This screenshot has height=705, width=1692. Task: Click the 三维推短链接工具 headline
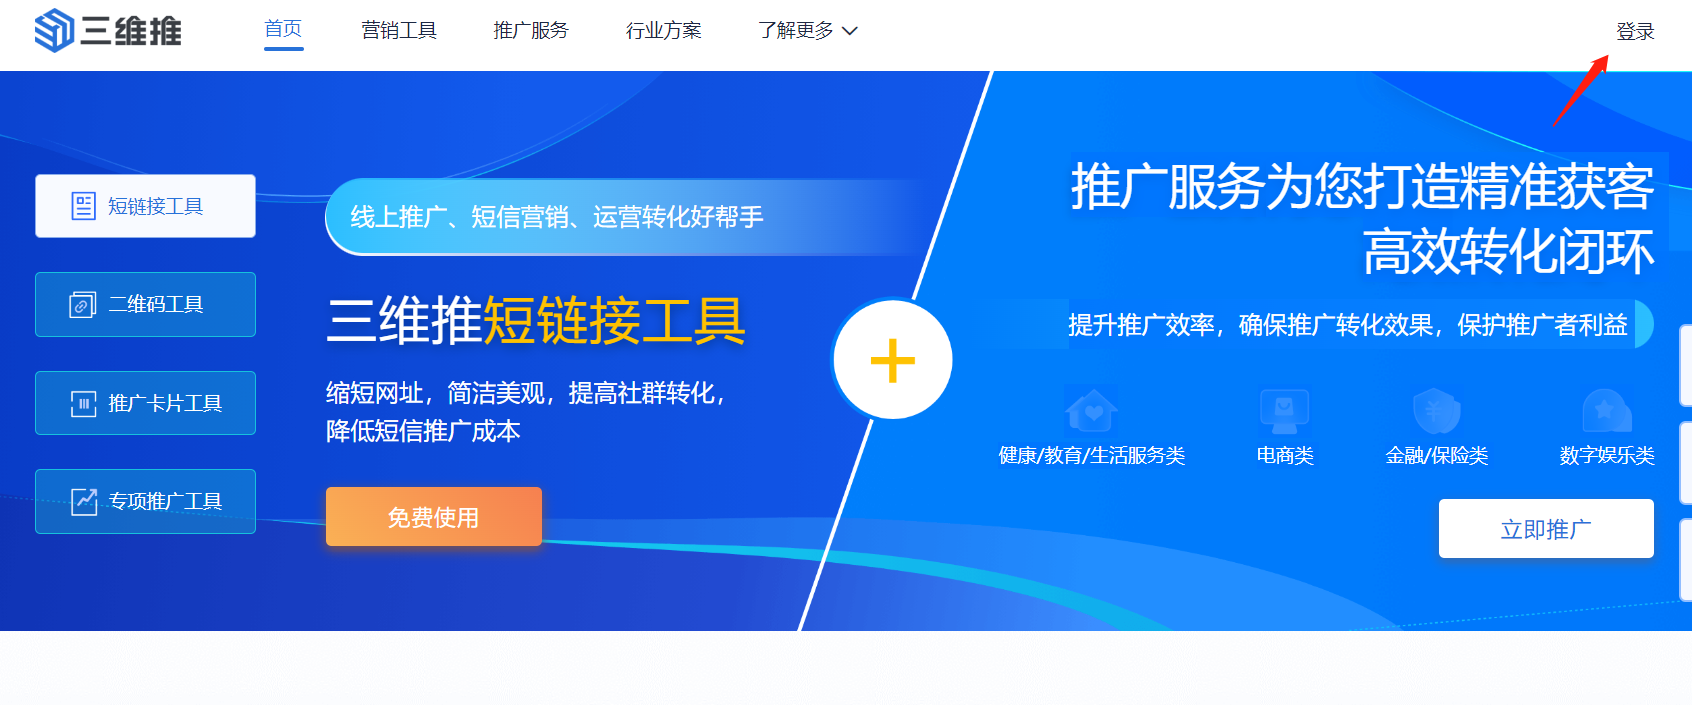pyautogui.click(x=536, y=321)
